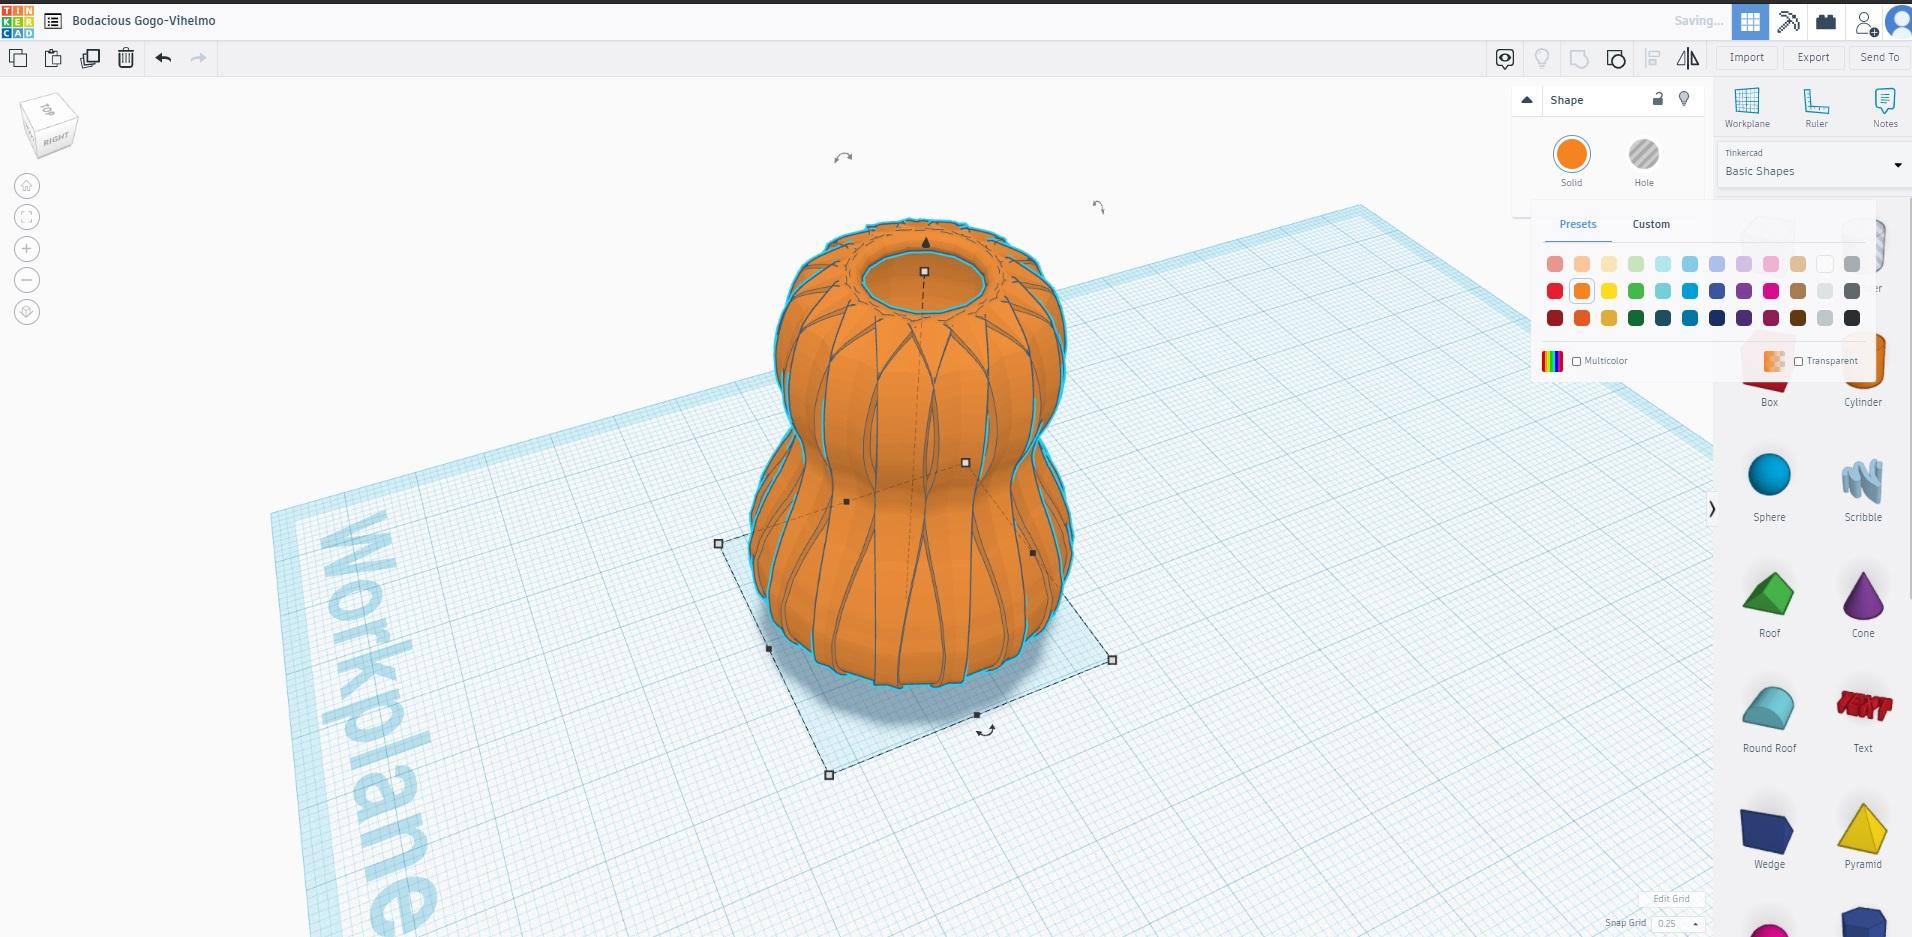The image size is (1912, 937).
Task: Undo the last action
Action: coord(163,58)
